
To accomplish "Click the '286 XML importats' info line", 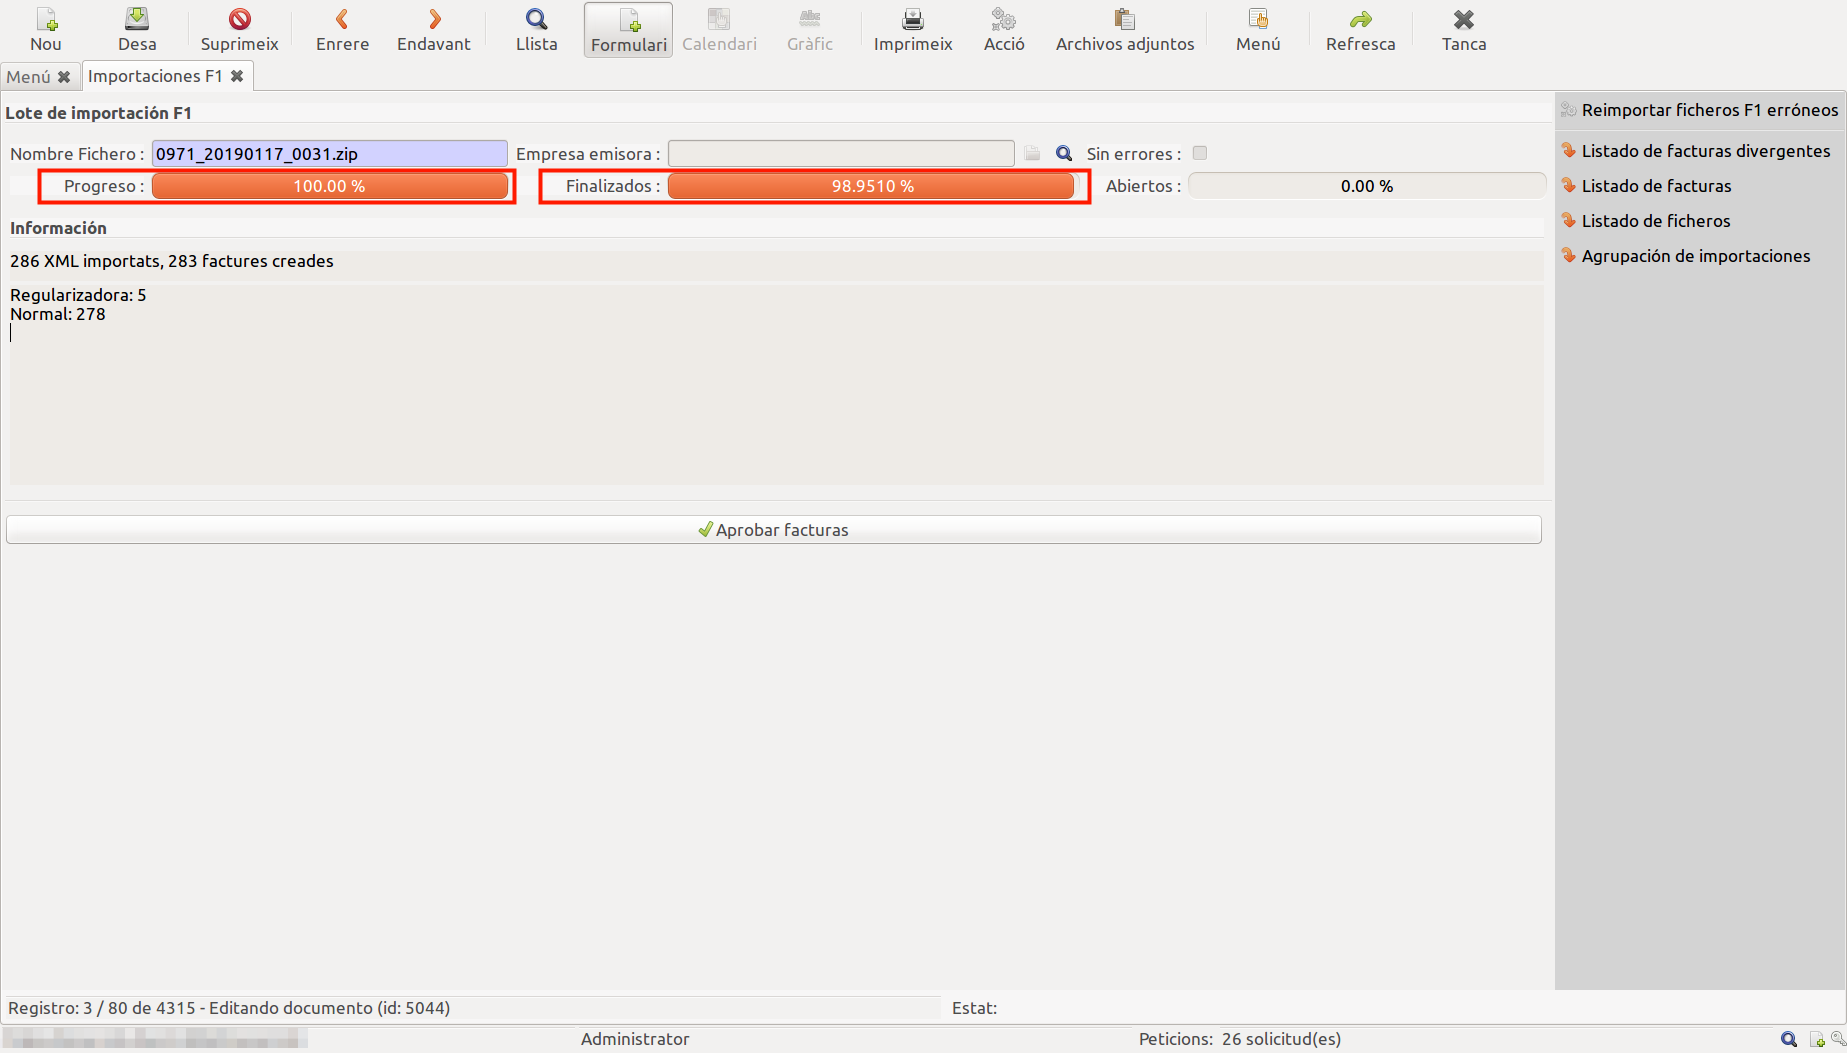I will point(172,261).
